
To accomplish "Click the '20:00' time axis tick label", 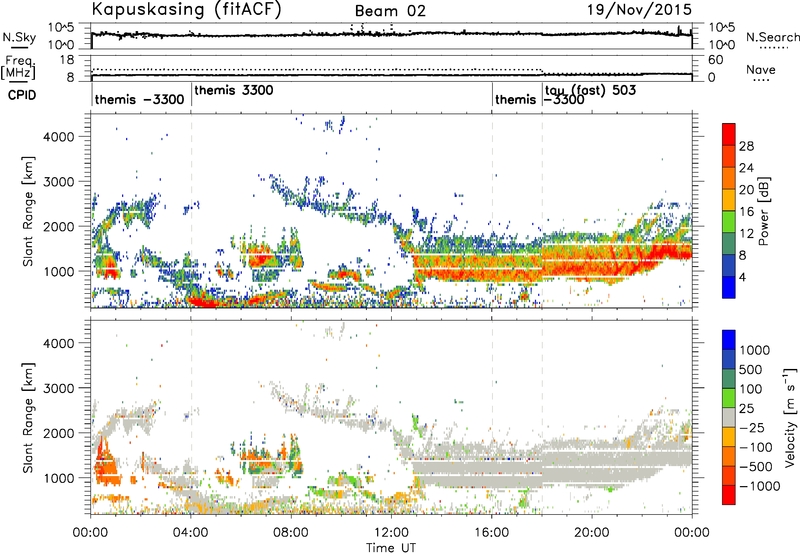I will (x=591, y=533).
